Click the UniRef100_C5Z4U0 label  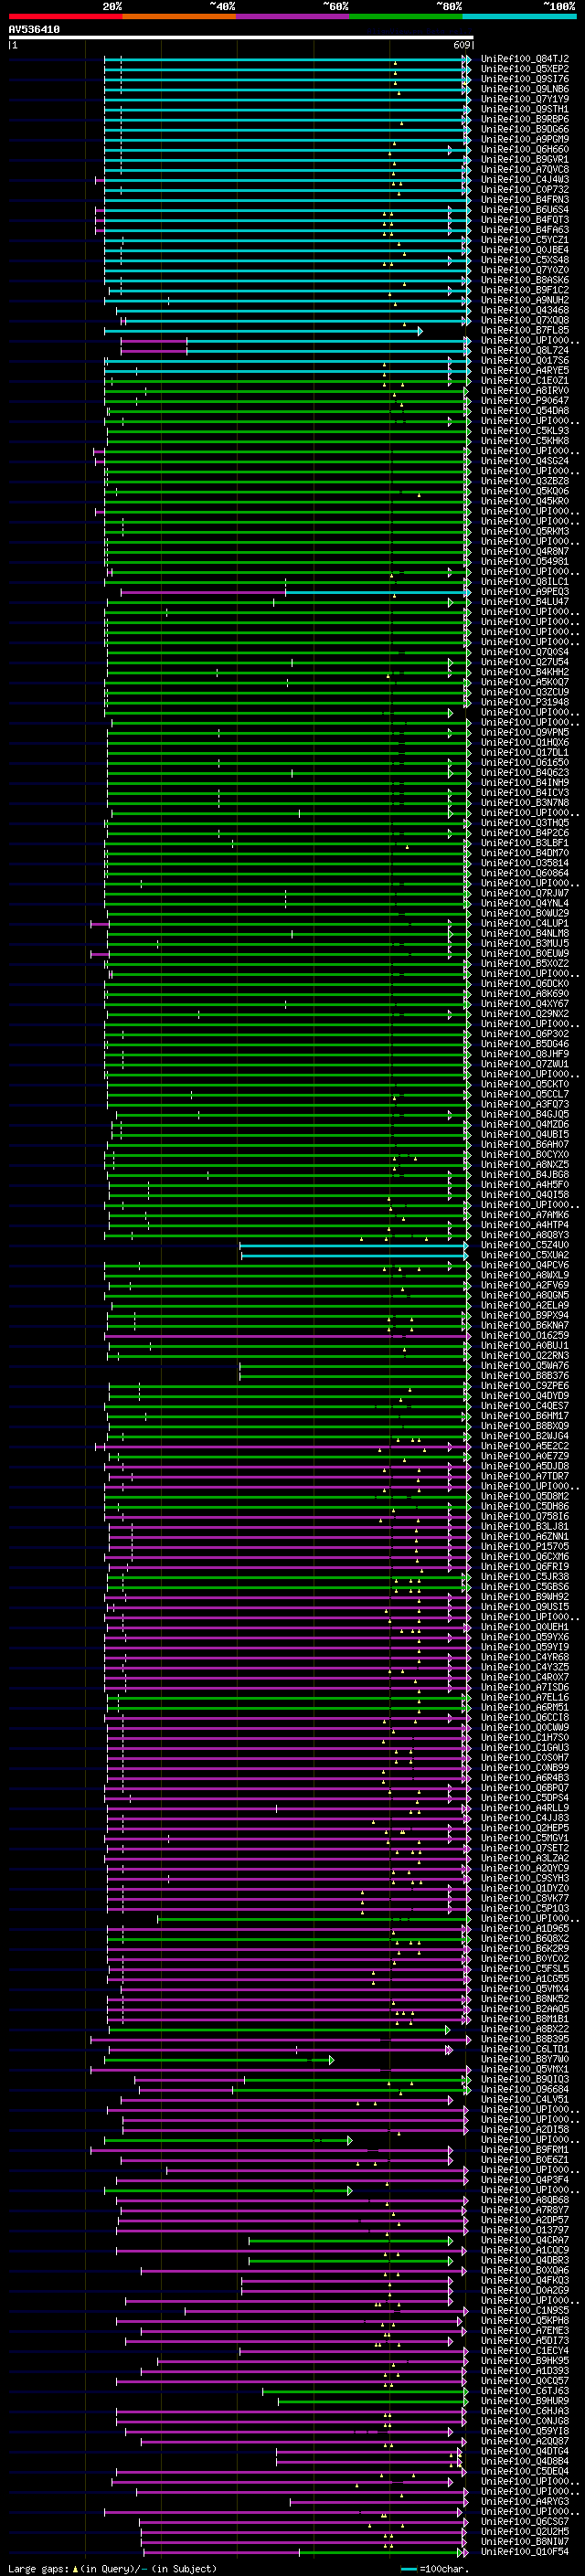coord(525,1245)
